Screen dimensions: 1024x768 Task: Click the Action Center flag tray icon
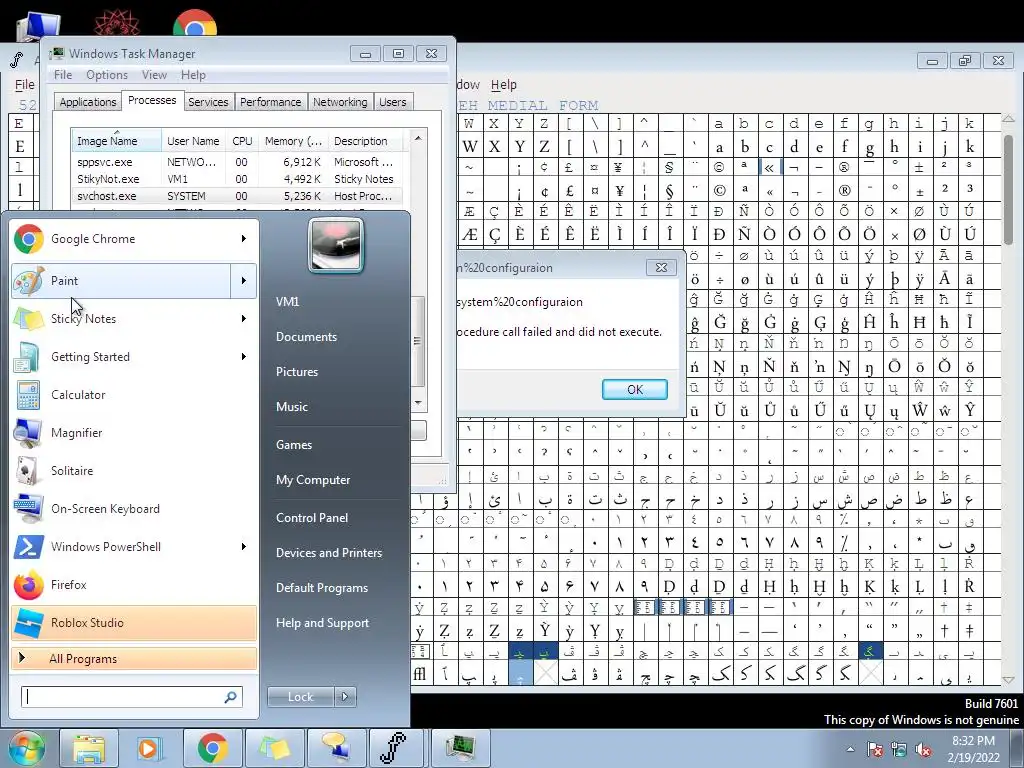[x=874, y=750]
